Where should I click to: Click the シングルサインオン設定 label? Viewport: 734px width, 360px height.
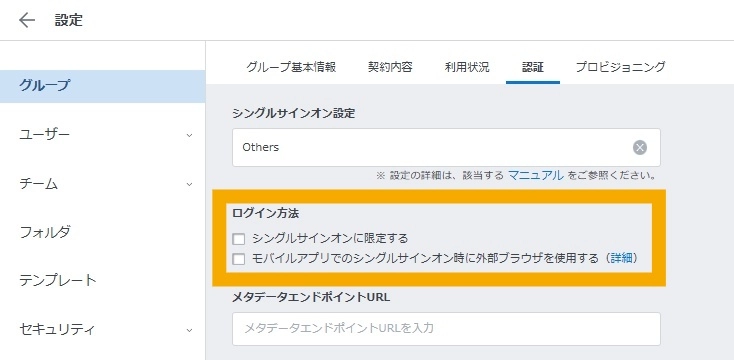294,113
